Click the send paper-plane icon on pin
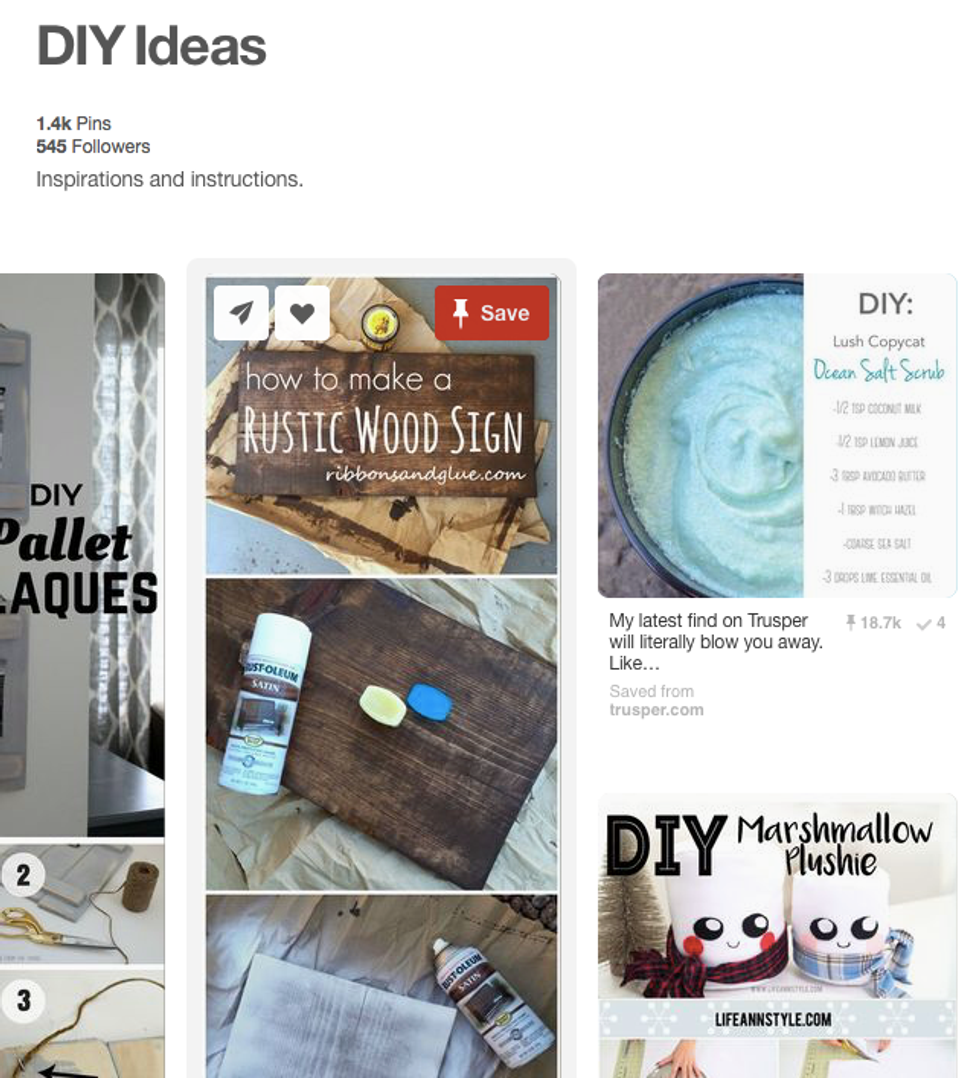980x1078 pixels. point(241,313)
